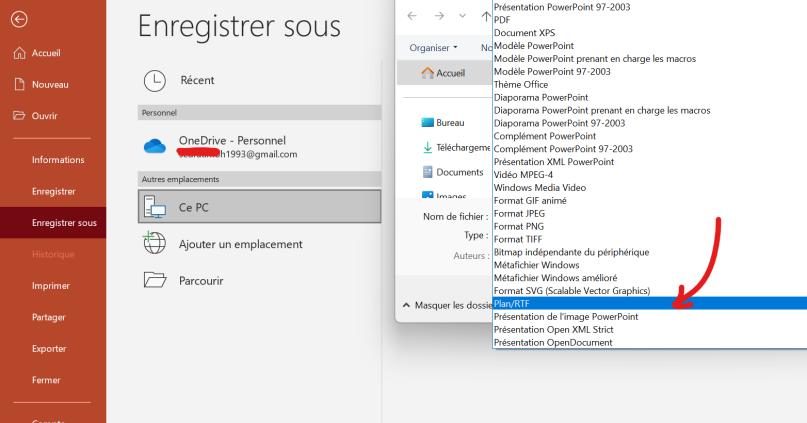Click Ajouter un emplacement
The height and width of the screenshot is (423, 807).
(240, 244)
